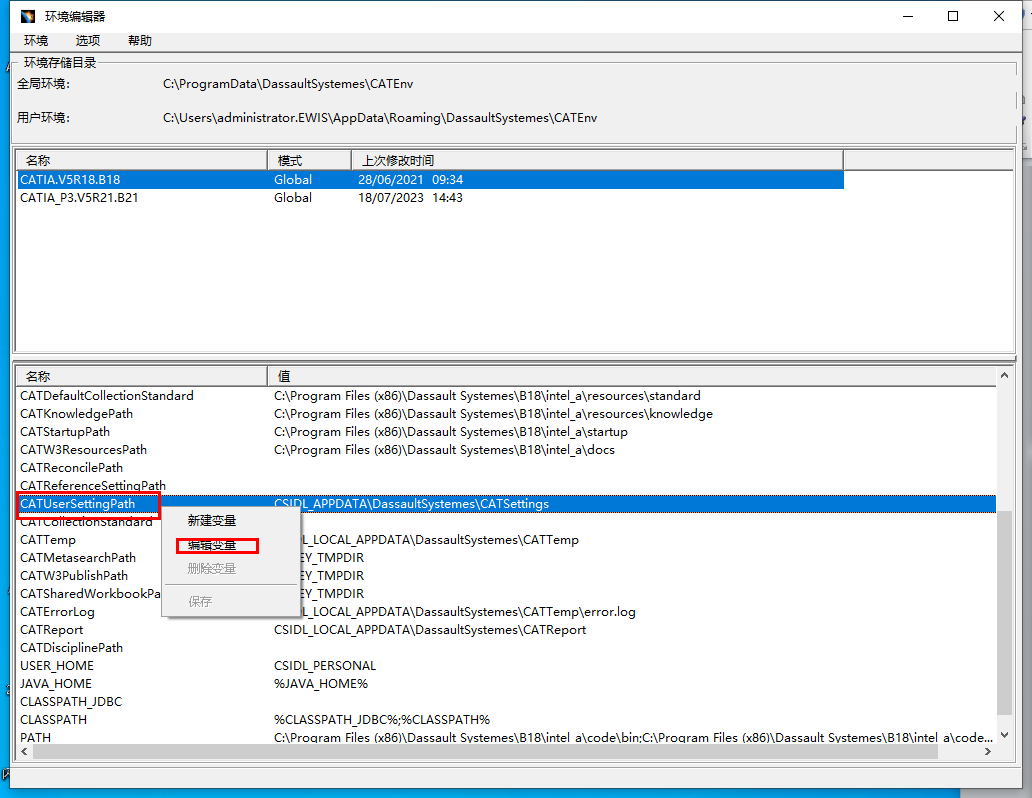Select the CLASSPATH_JDBC variable
Image resolution: width=1032 pixels, height=798 pixels.
pyautogui.click(x=71, y=702)
